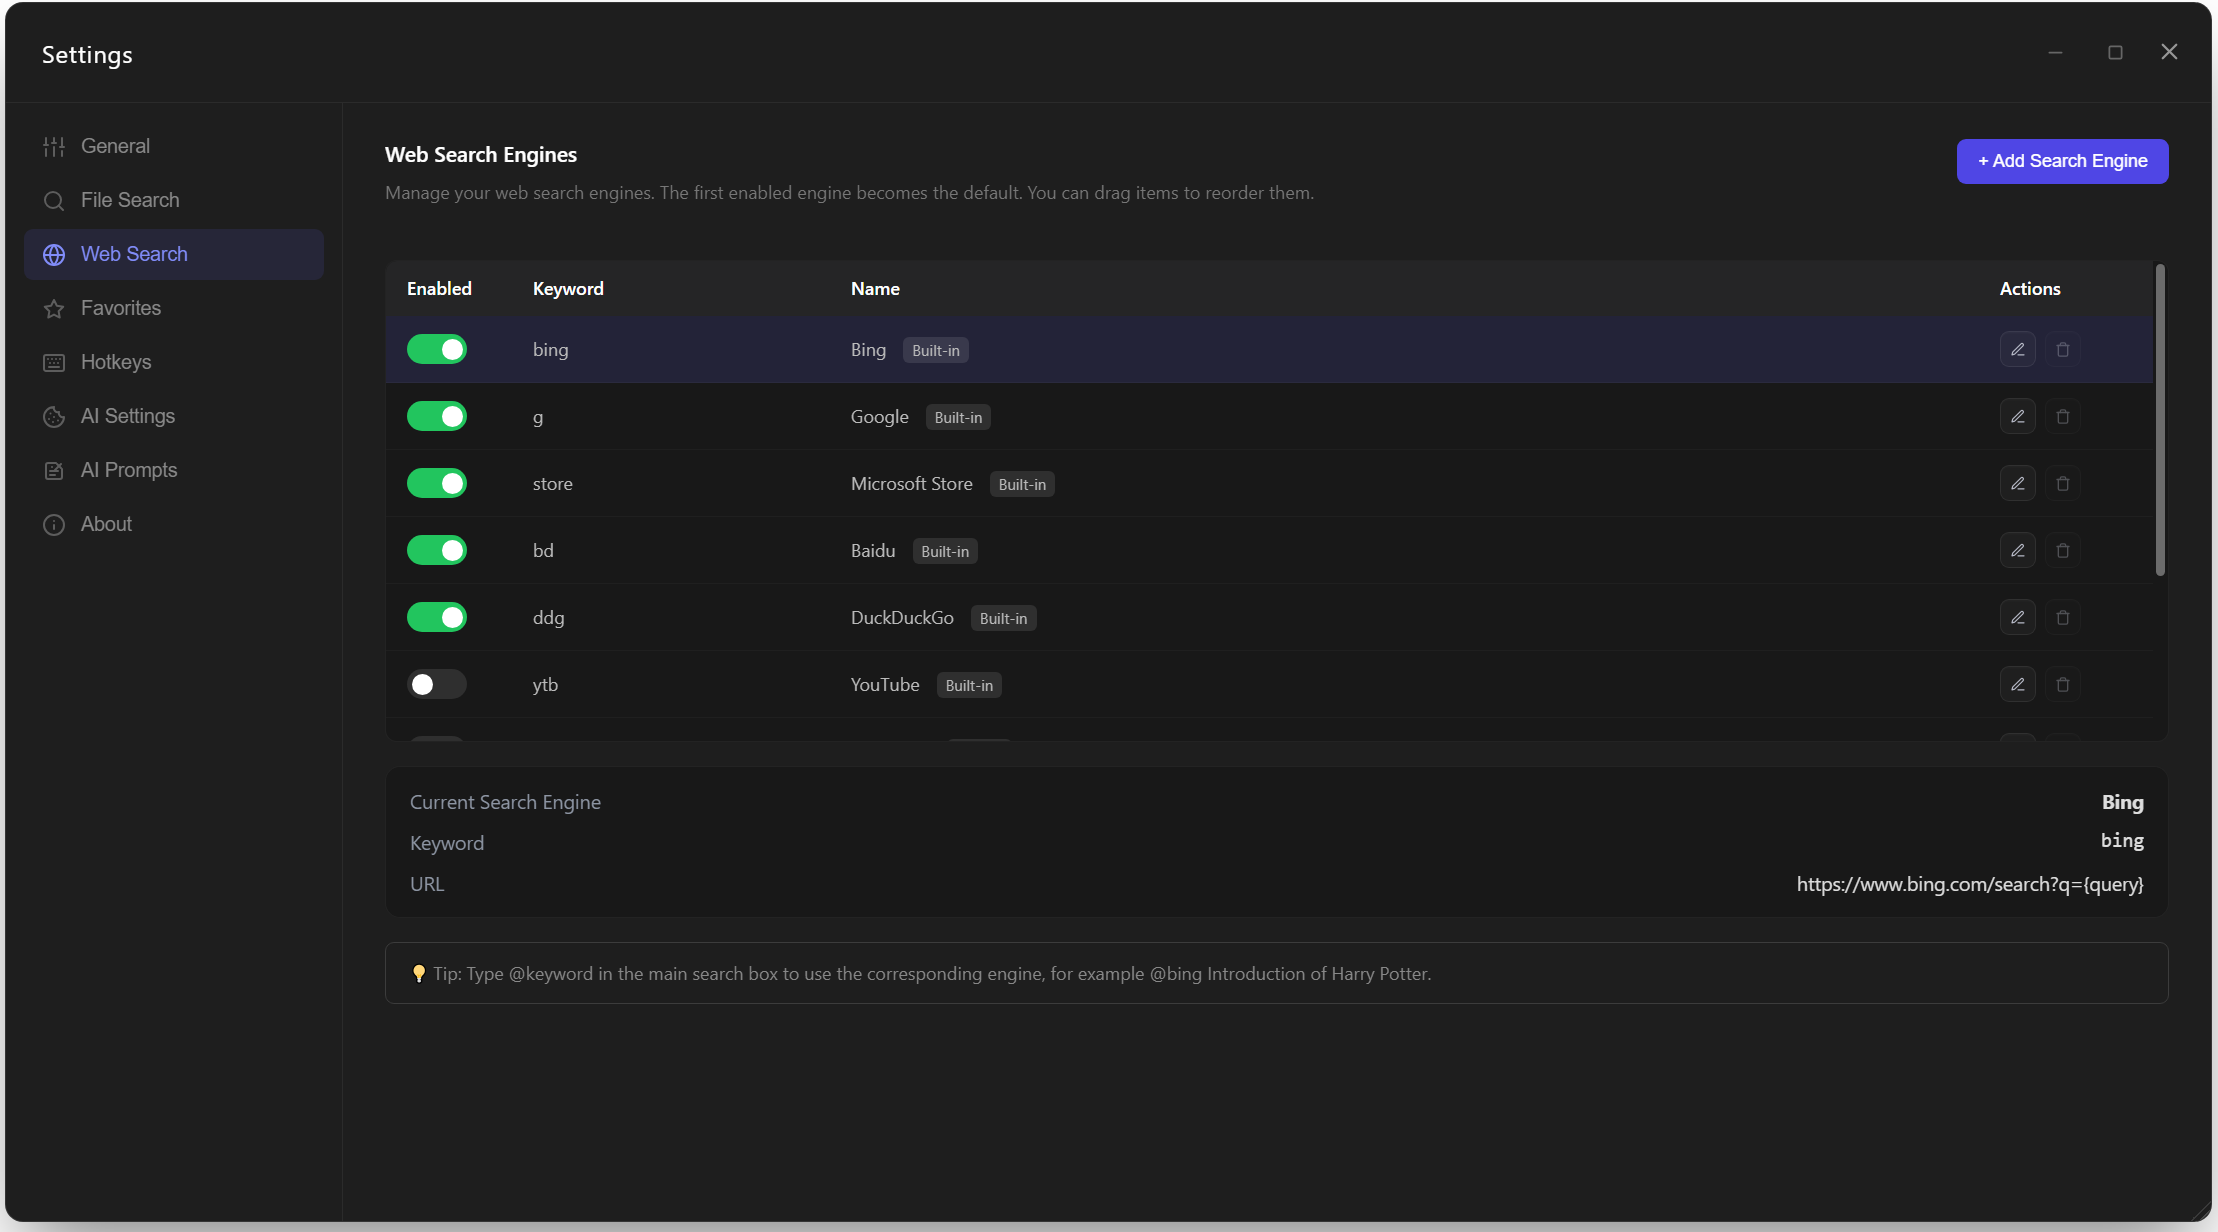Open the Favorites settings page
Viewport: 2218px width, 1232px height.
[x=174, y=308]
